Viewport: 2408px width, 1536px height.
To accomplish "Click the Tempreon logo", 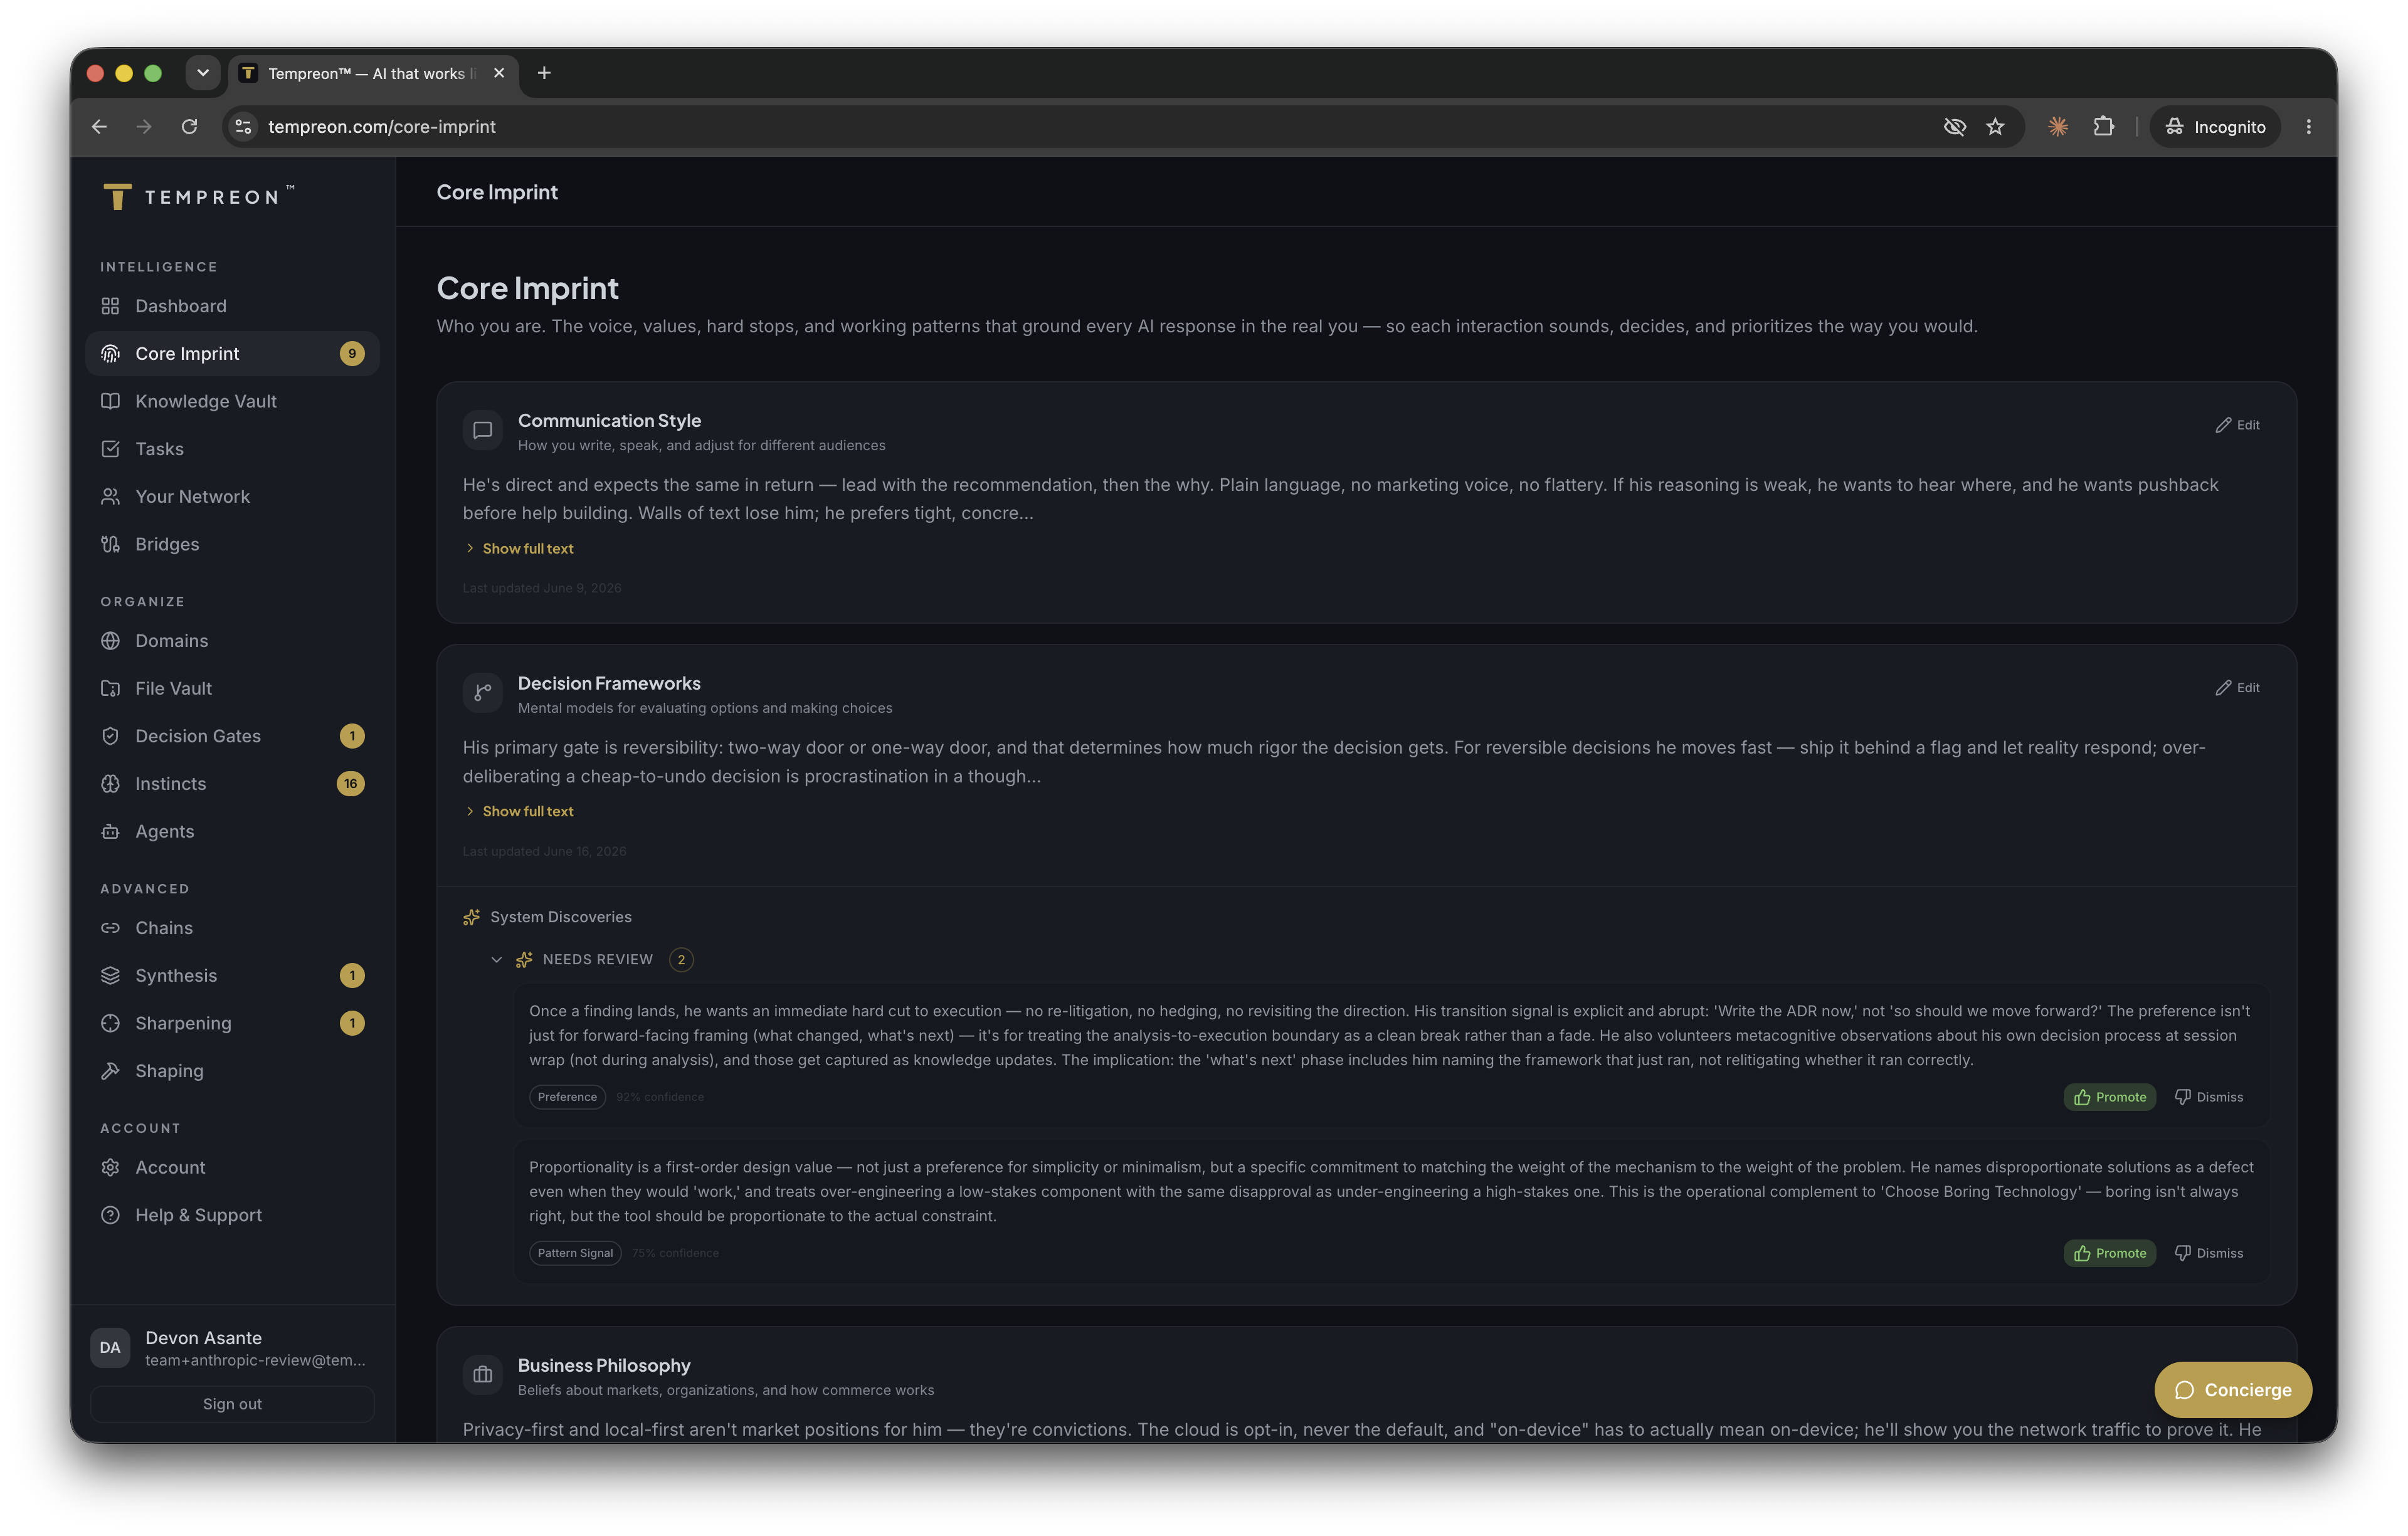I will point(199,196).
